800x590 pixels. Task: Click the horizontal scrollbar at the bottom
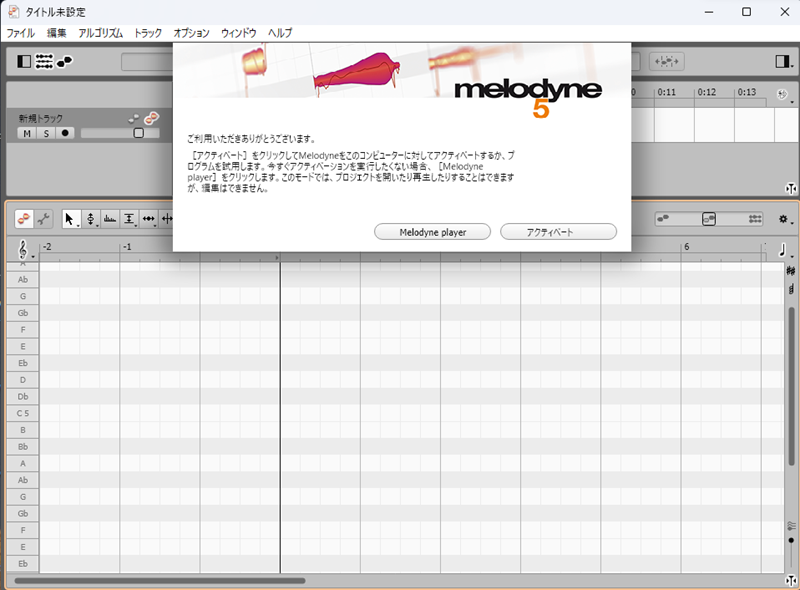[160, 581]
